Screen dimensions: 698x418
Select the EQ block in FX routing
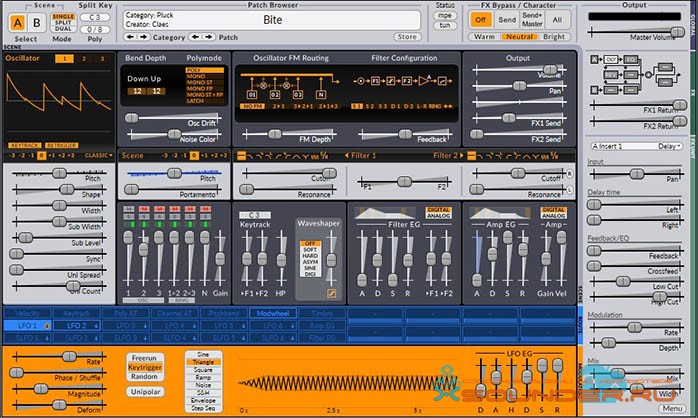pyautogui.click(x=631, y=59)
